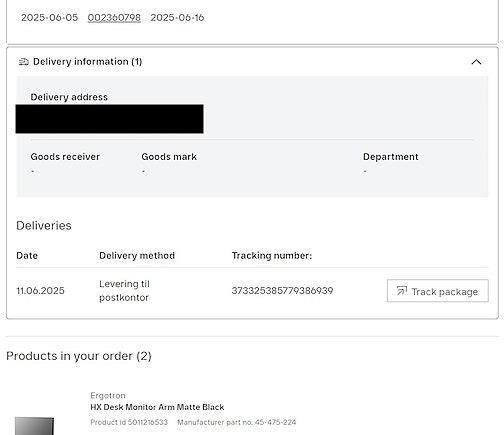Viewport: 504px width, 435px height.
Task: Open HX Desk Monitor Arm Matte Black product
Action: (x=157, y=407)
